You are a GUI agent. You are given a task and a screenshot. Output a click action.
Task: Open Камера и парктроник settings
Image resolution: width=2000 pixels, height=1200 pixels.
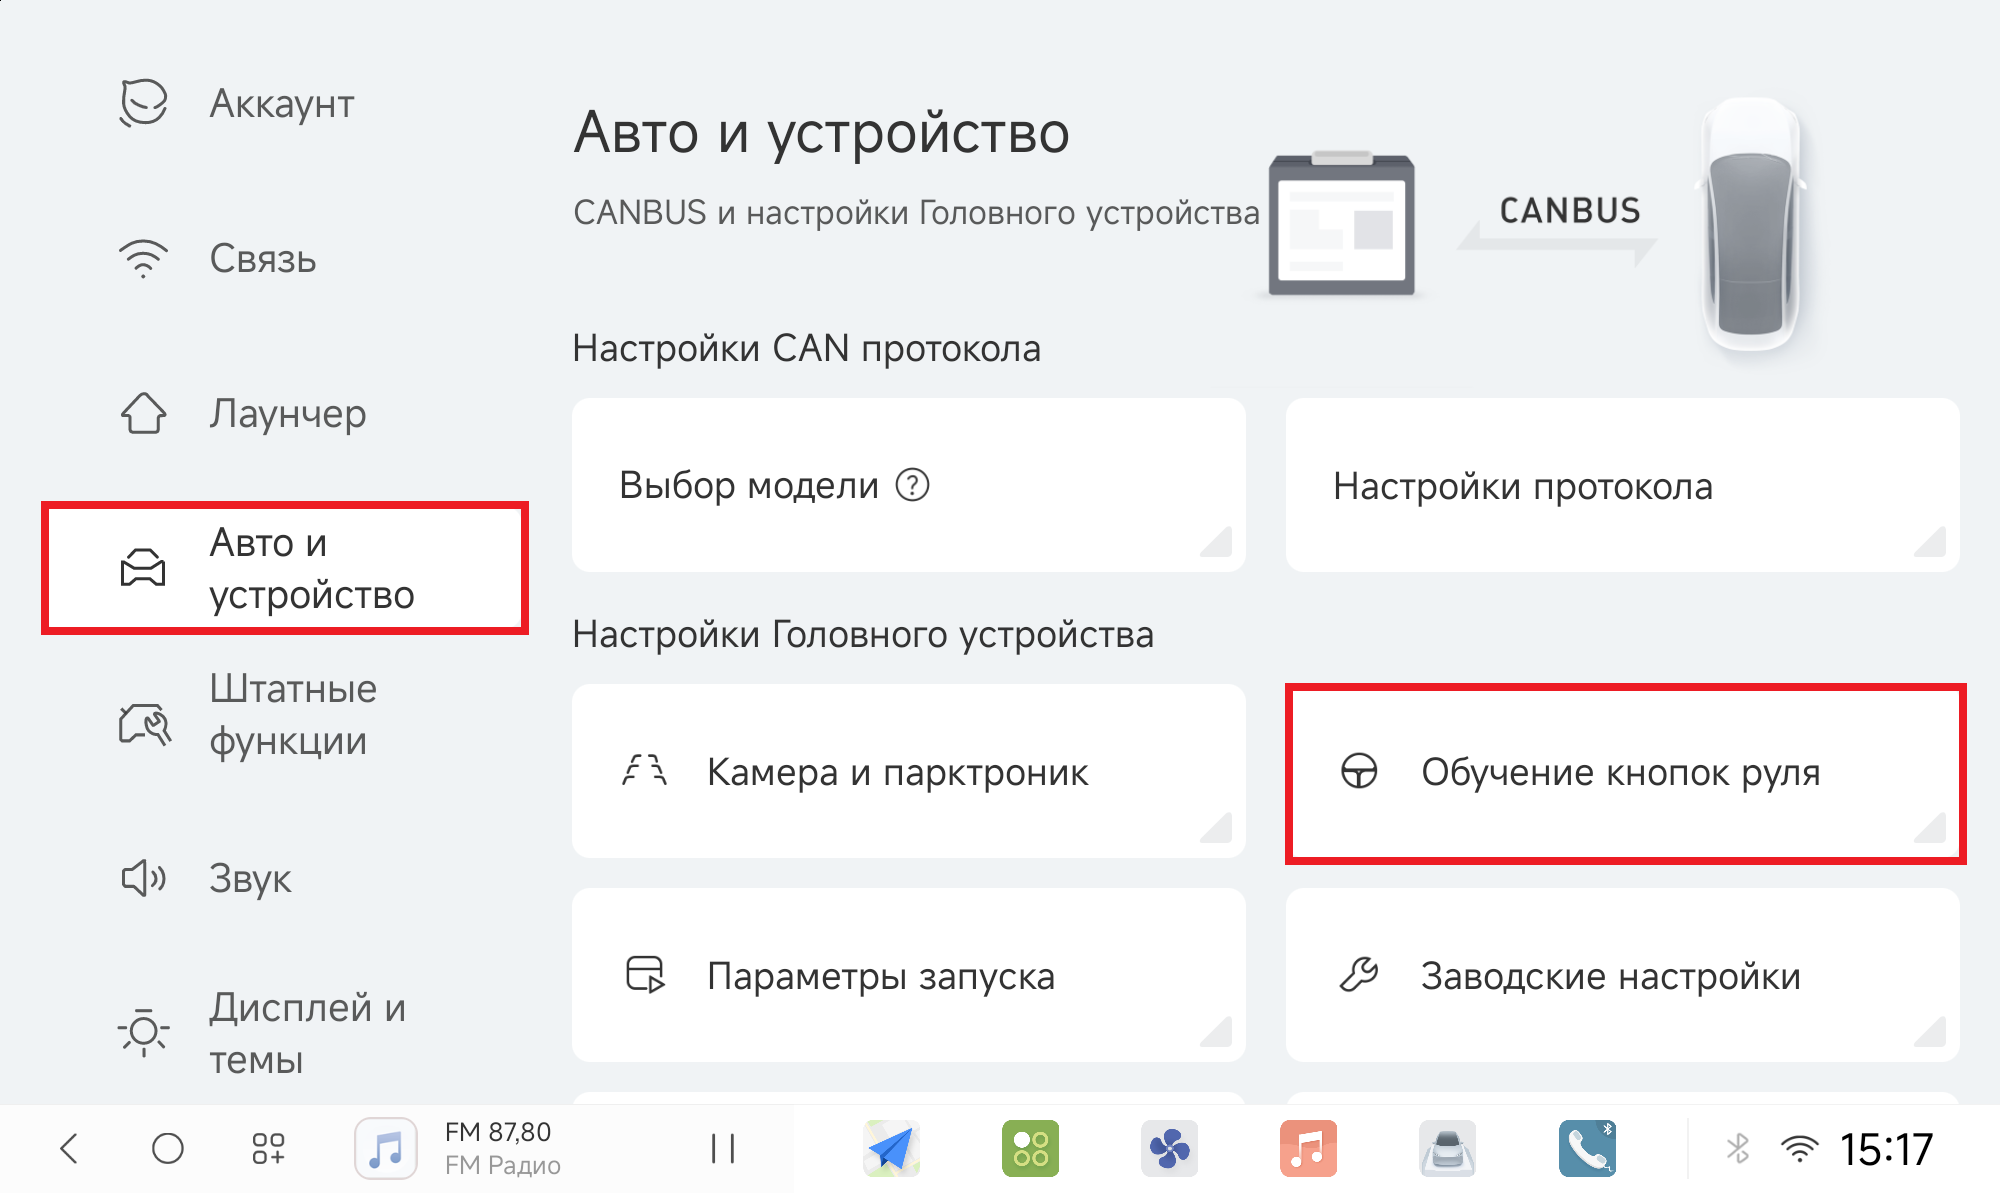point(909,771)
